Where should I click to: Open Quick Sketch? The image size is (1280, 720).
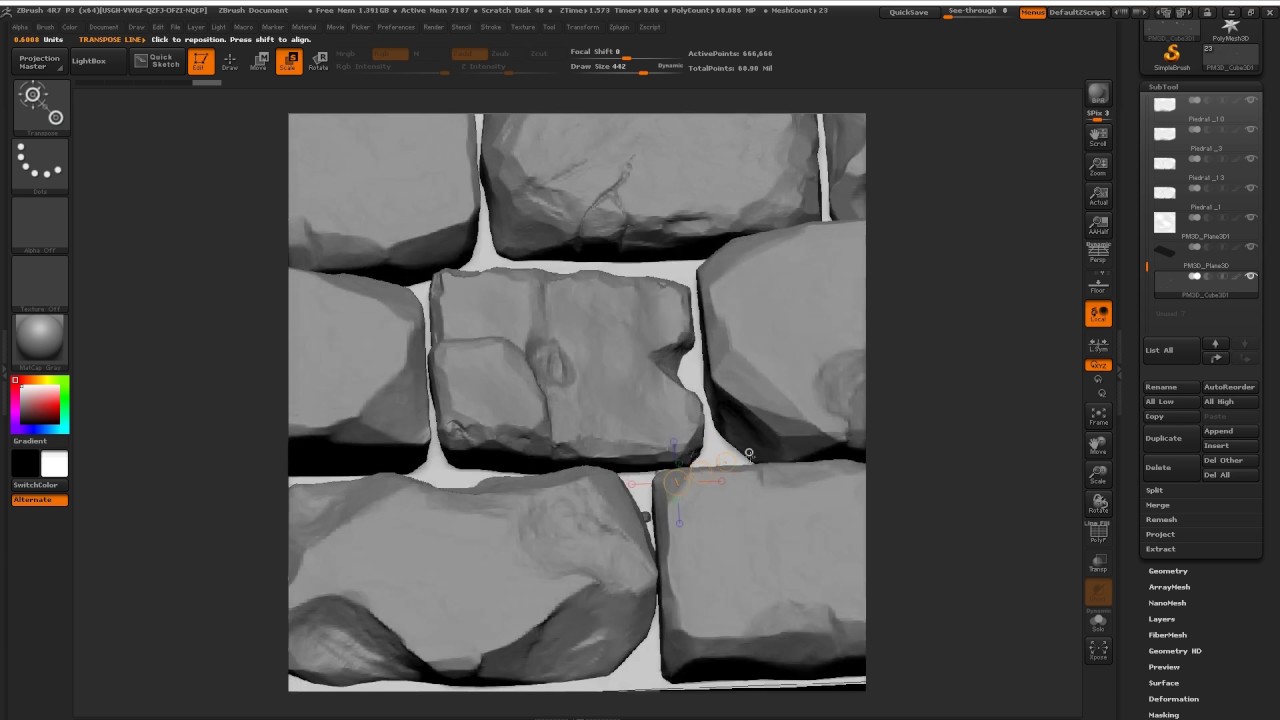(155, 61)
